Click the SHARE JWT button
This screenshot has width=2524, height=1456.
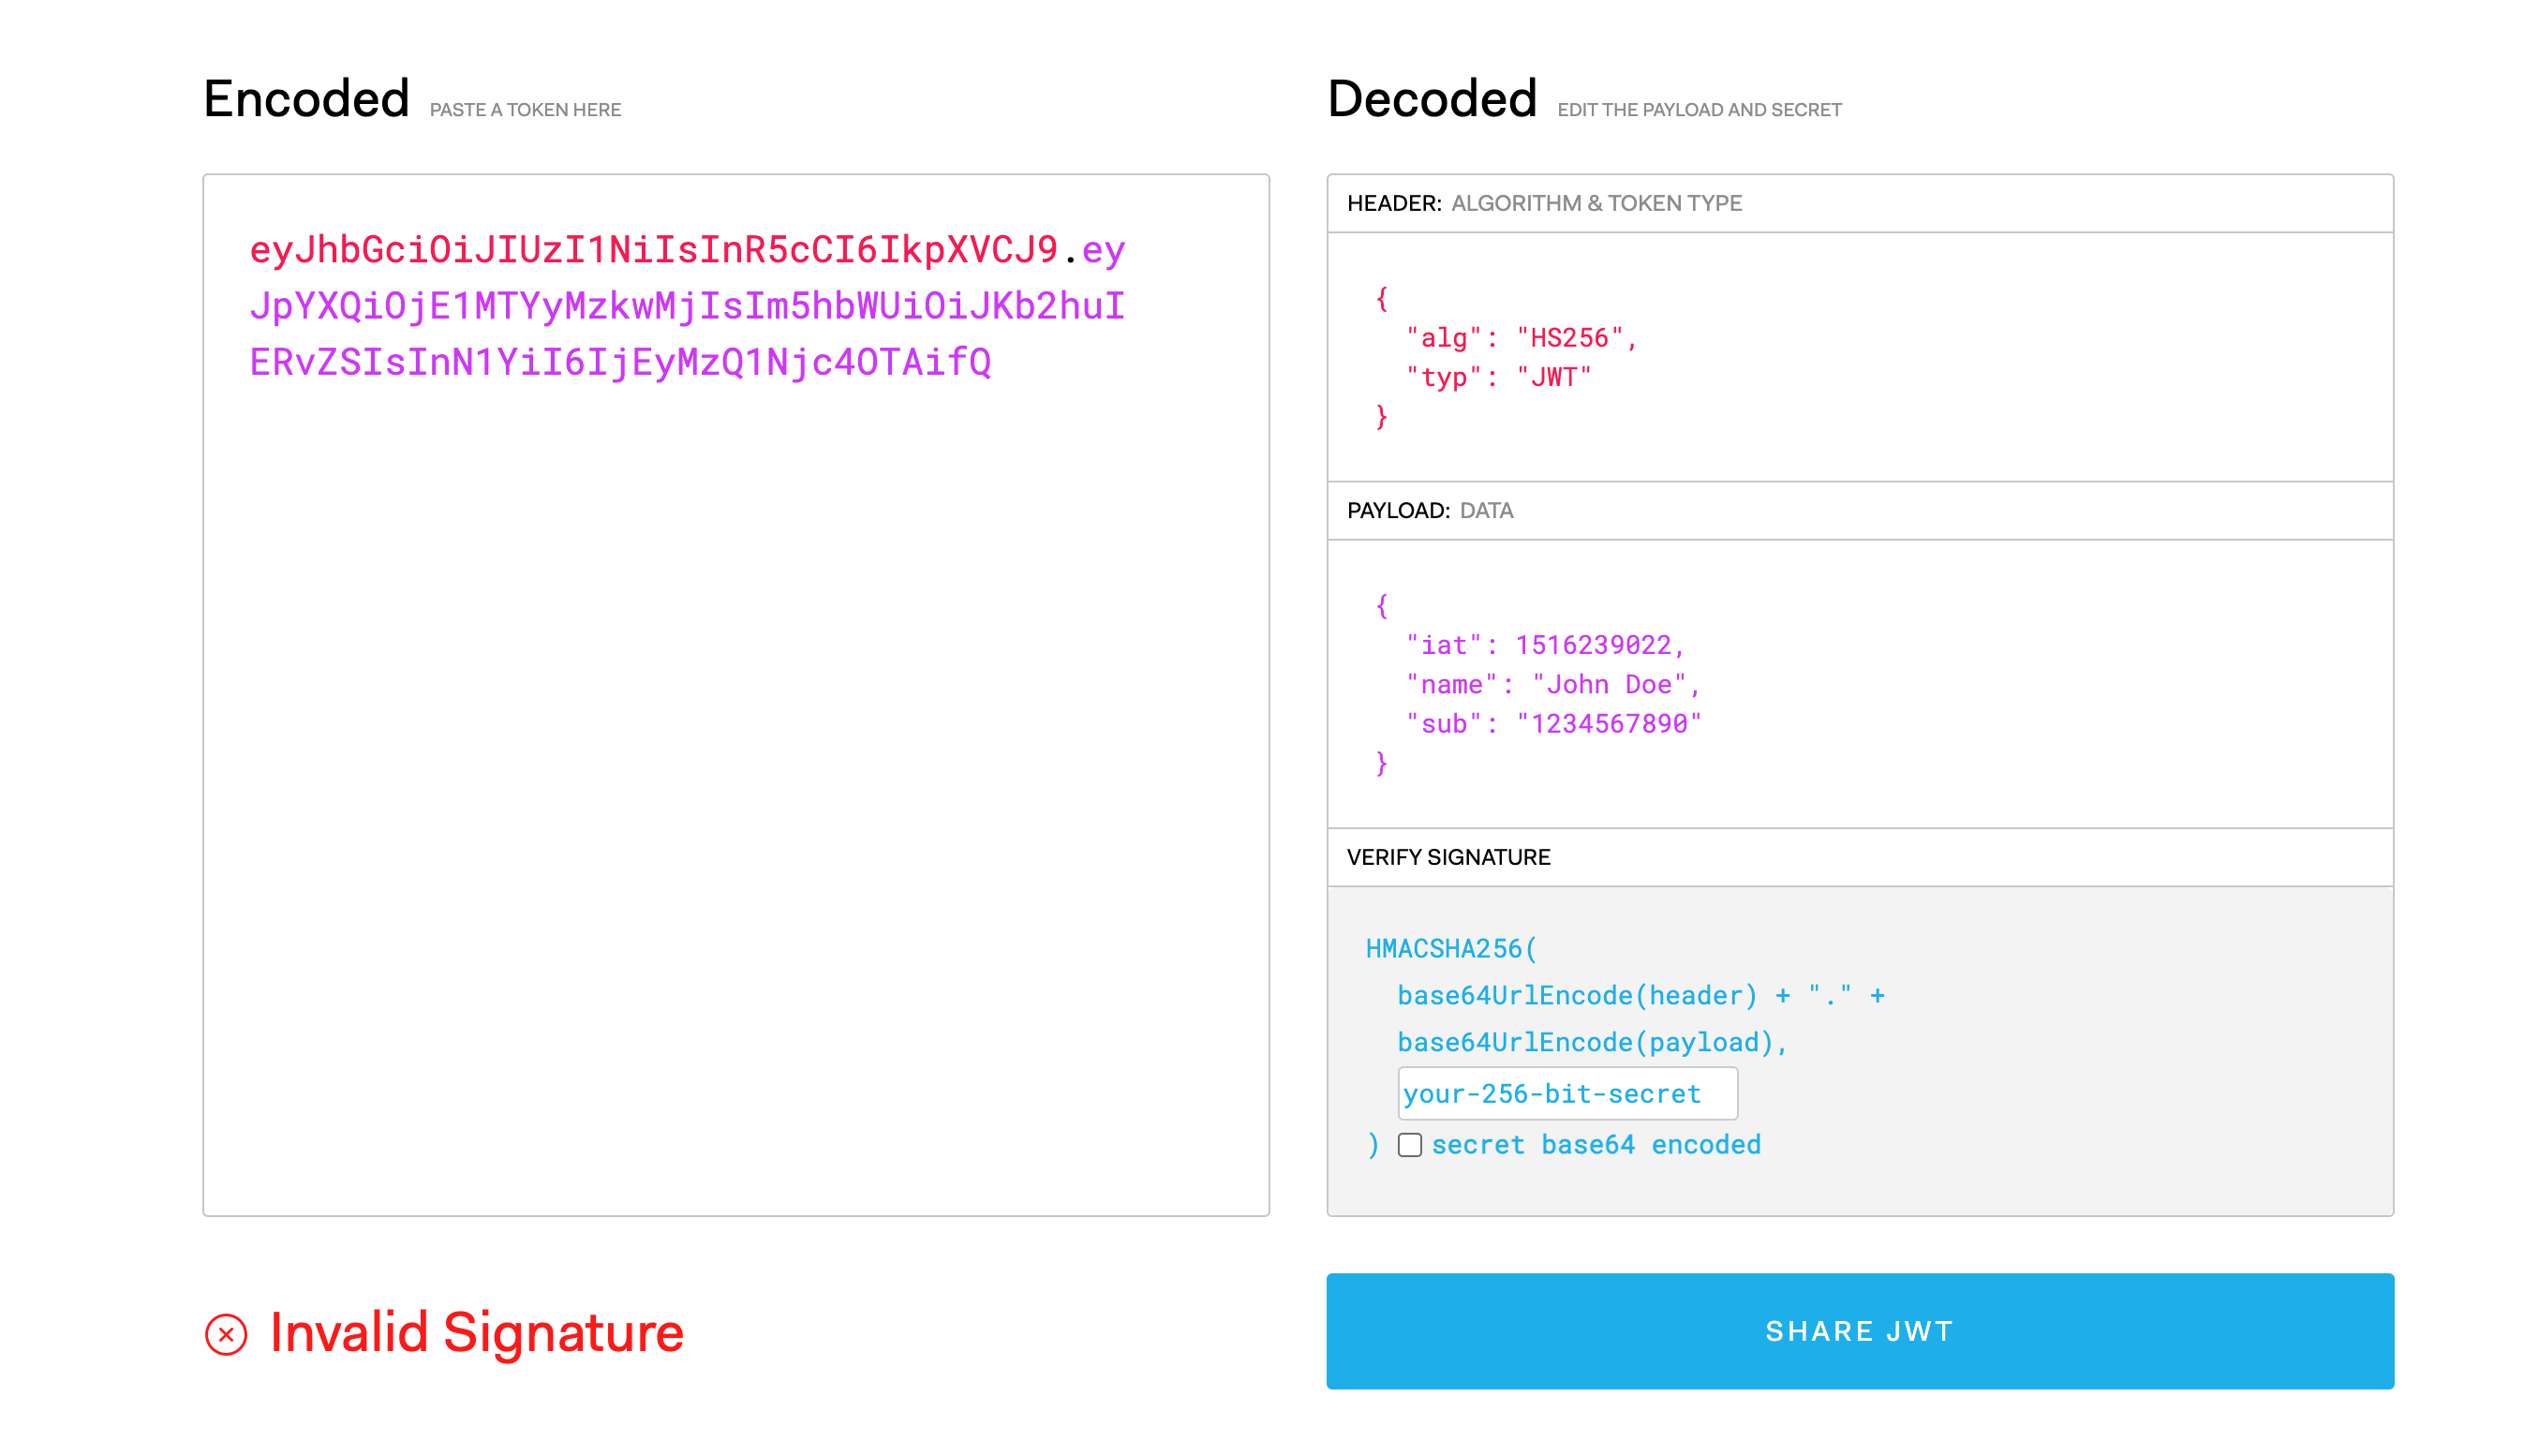coord(1859,1331)
